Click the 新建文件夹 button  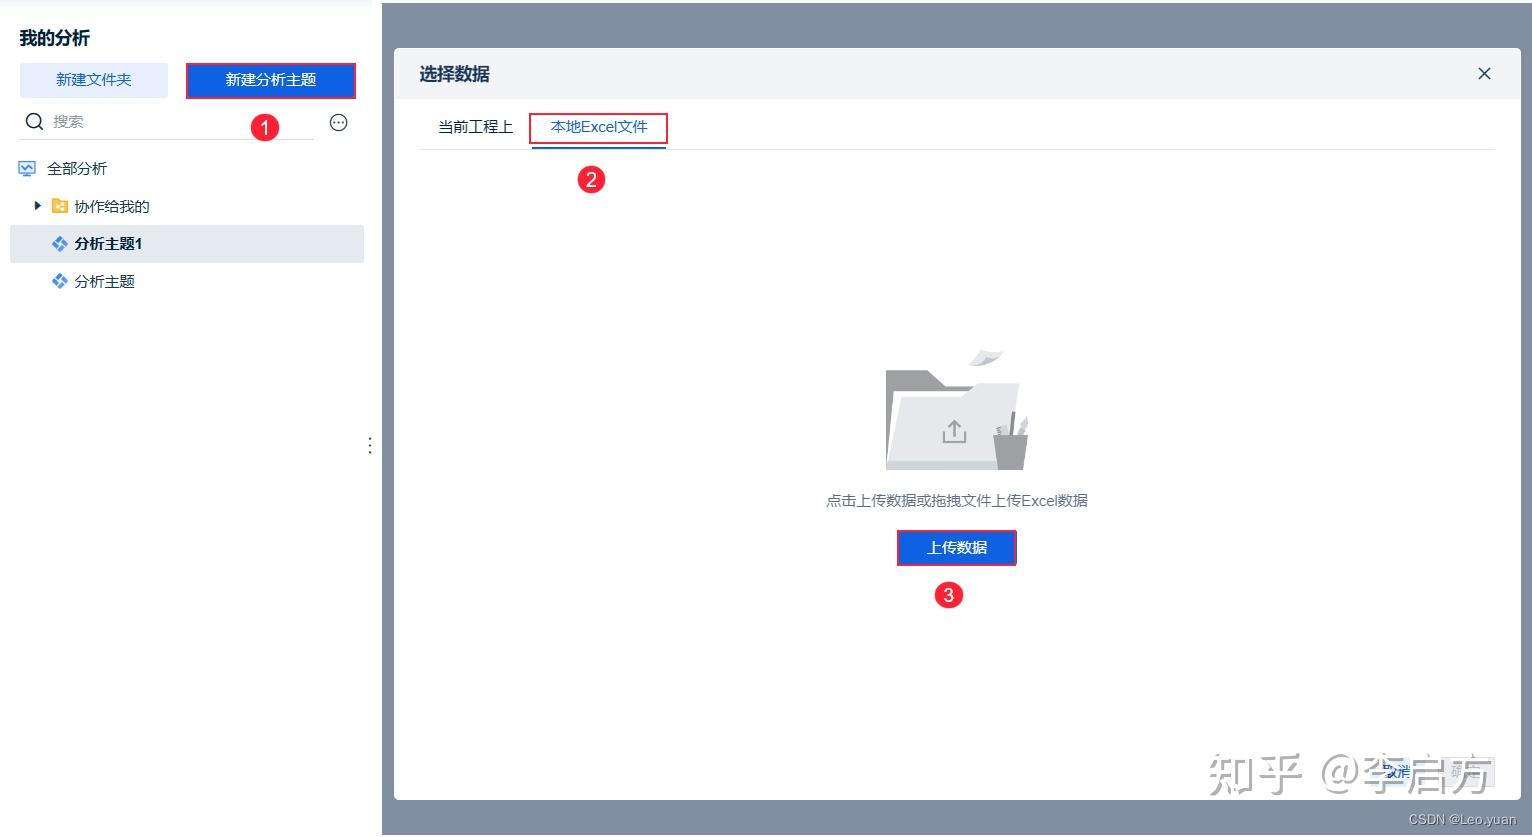(94, 80)
